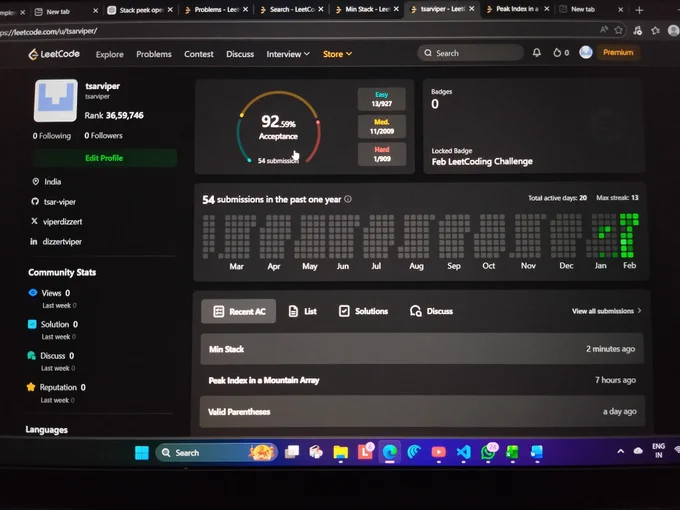Expand the Store dropdown

tap(337, 54)
